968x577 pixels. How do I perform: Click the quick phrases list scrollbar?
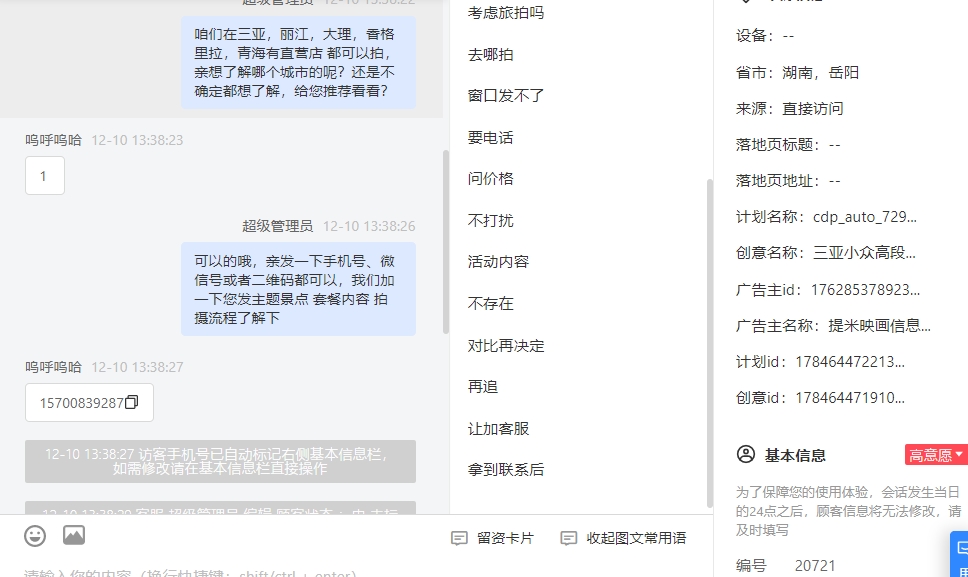709,343
